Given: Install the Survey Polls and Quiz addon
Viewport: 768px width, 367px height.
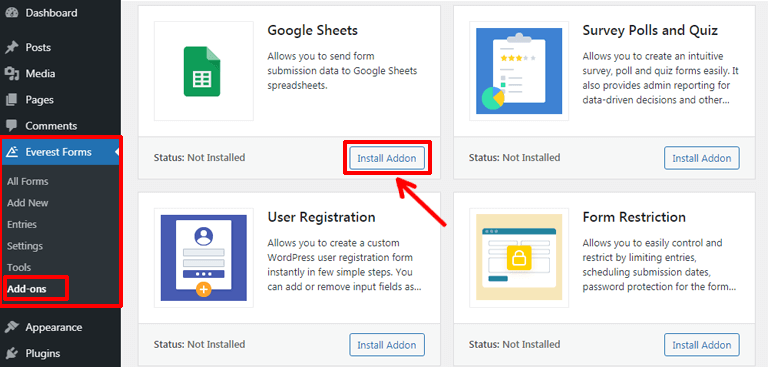Looking at the screenshot, I should tap(702, 158).
